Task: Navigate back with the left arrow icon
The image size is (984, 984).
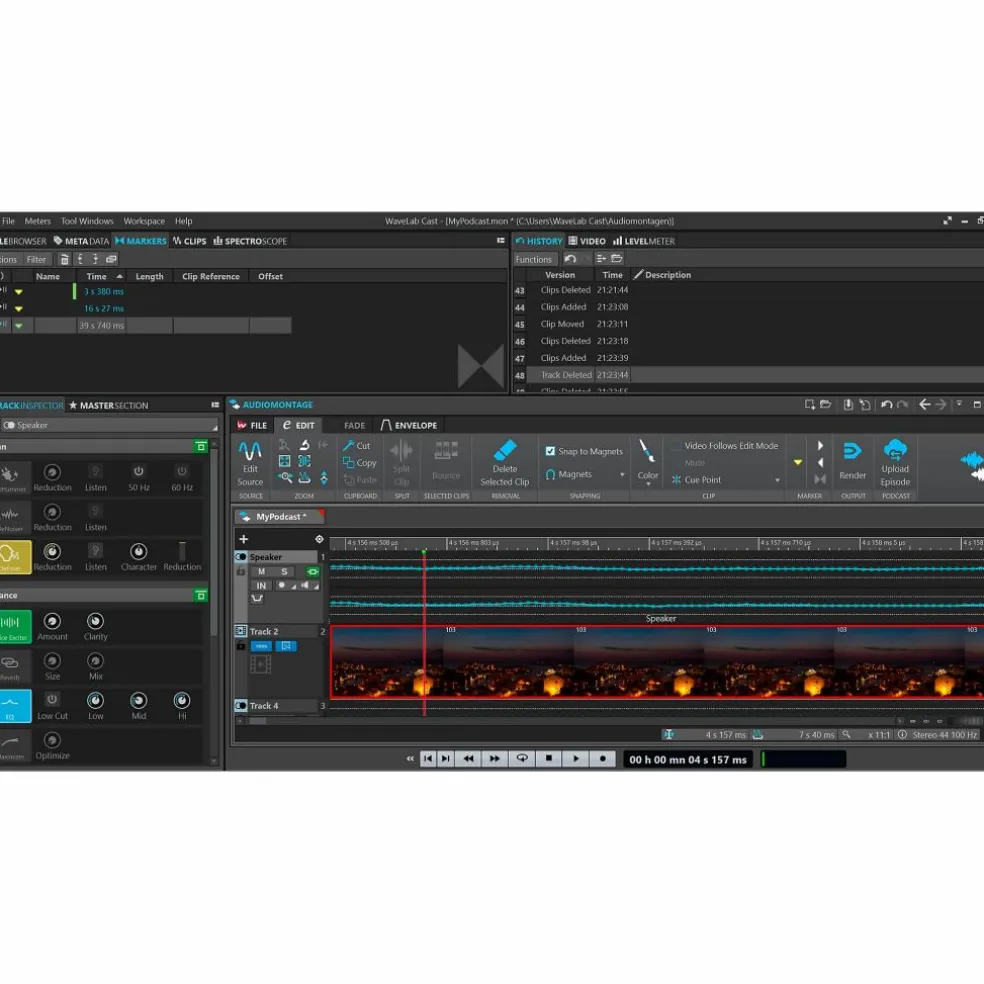Action: pyautogui.click(x=924, y=405)
